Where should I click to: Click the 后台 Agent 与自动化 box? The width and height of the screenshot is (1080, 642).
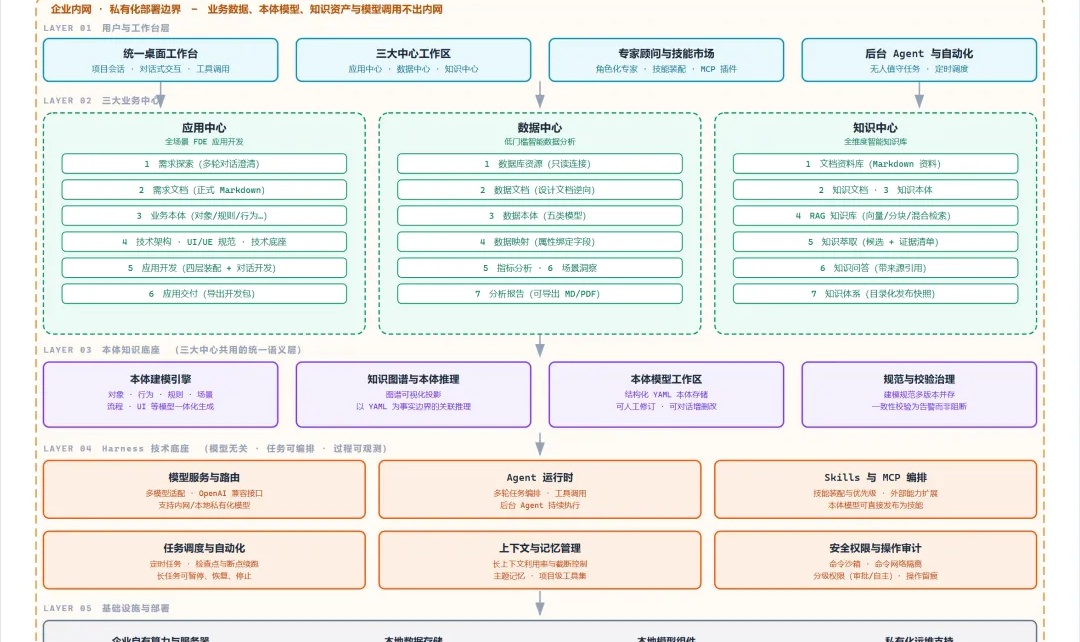click(x=919, y=60)
